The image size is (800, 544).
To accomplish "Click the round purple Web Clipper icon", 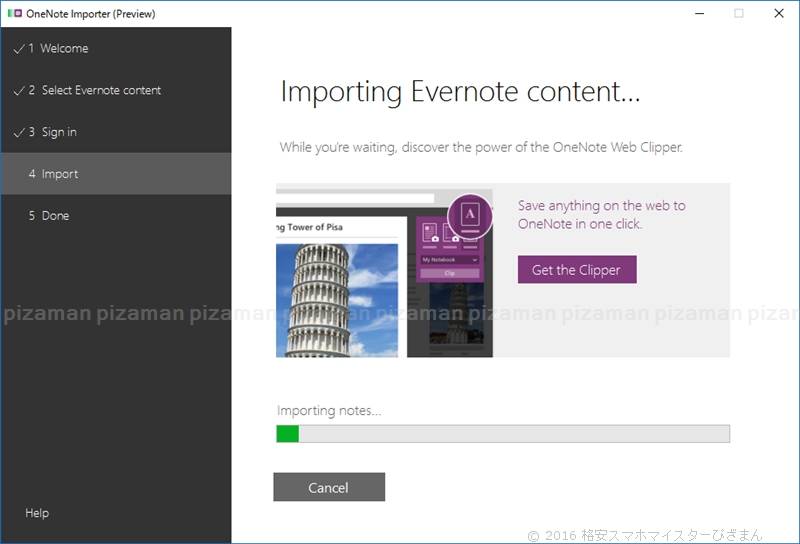I will point(470,216).
